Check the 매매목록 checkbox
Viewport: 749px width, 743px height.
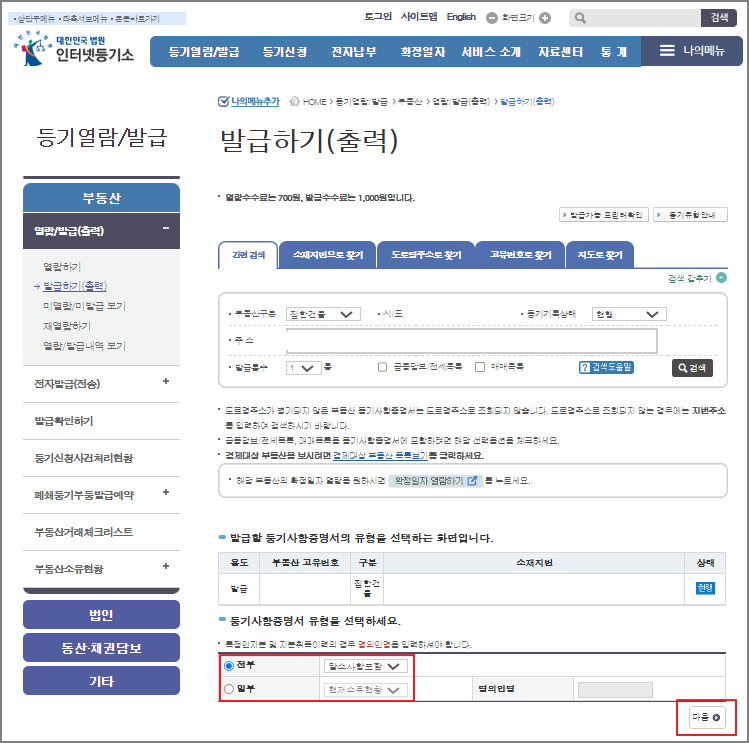tap(480, 367)
